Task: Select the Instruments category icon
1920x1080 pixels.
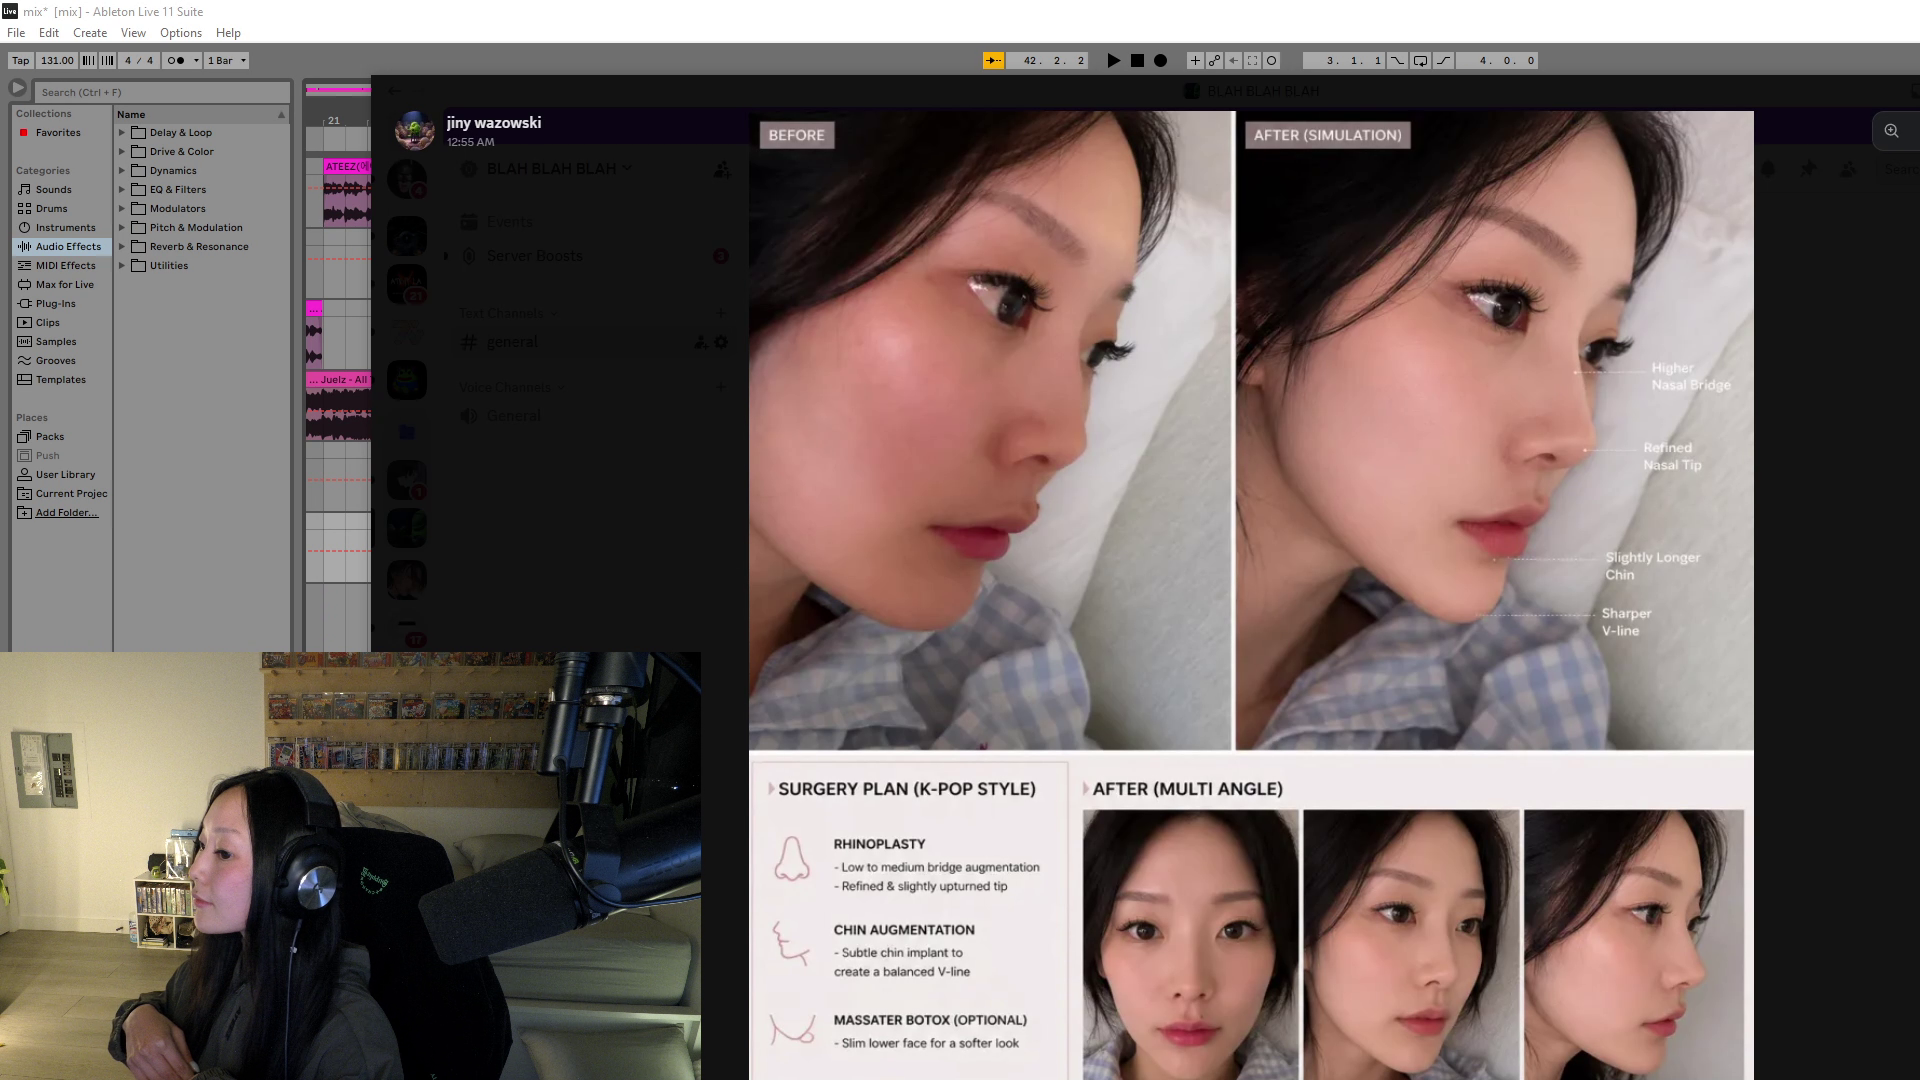Action: click(x=25, y=228)
